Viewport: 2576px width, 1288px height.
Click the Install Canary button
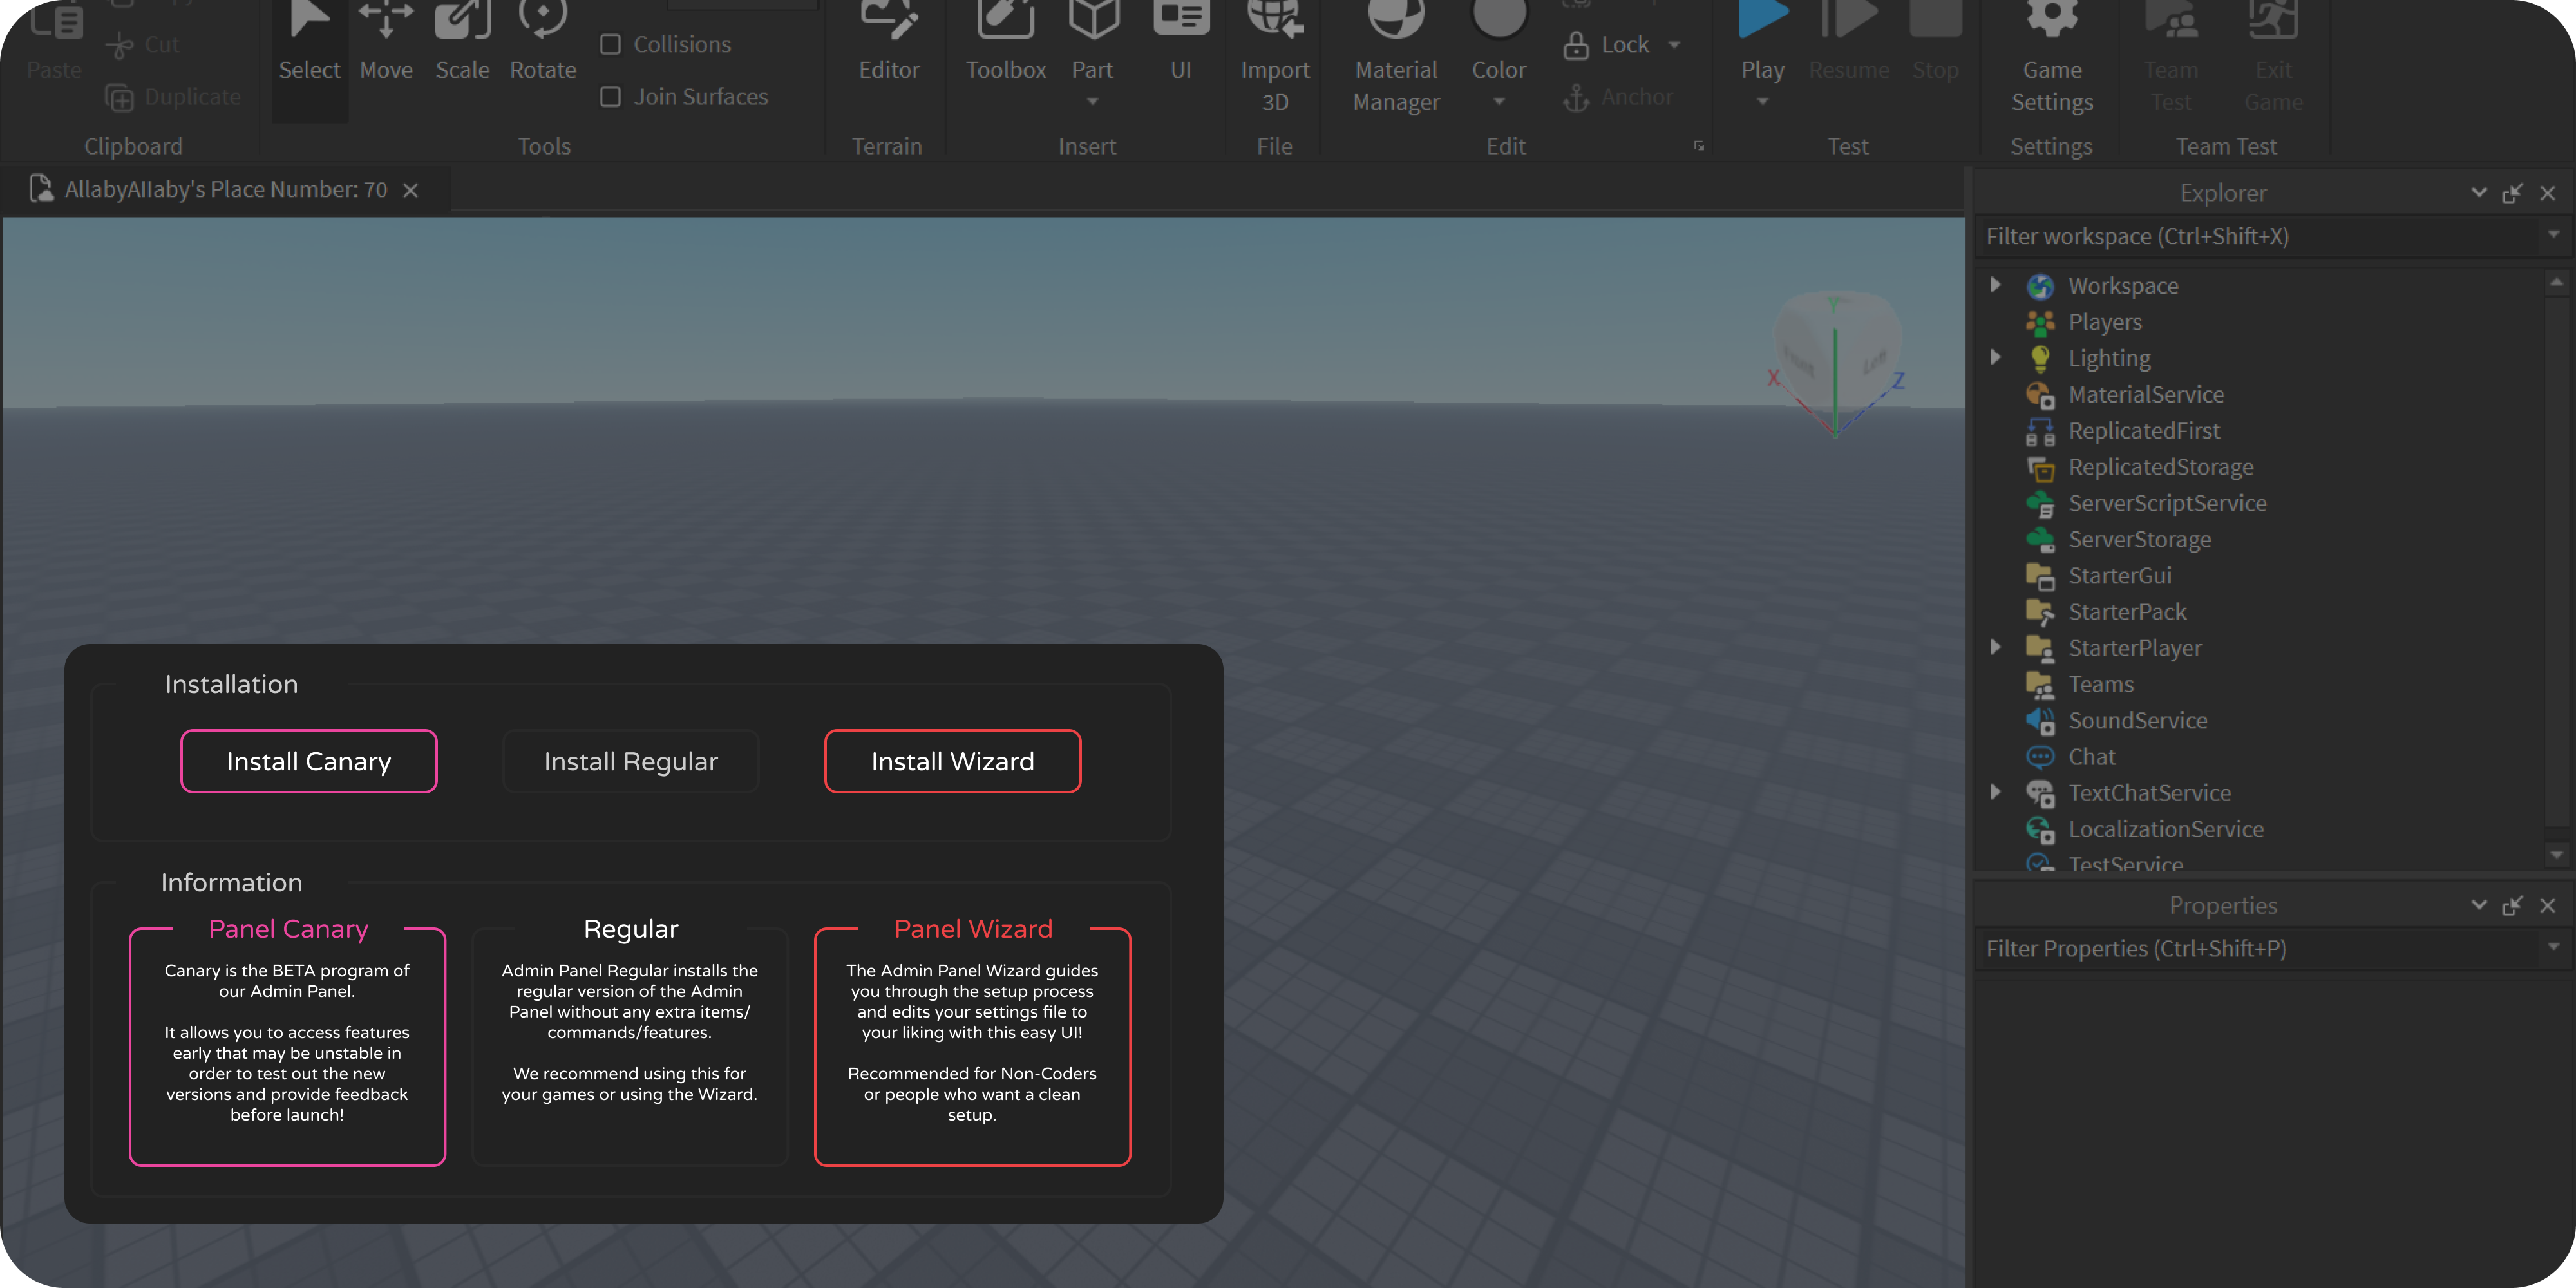[308, 761]
